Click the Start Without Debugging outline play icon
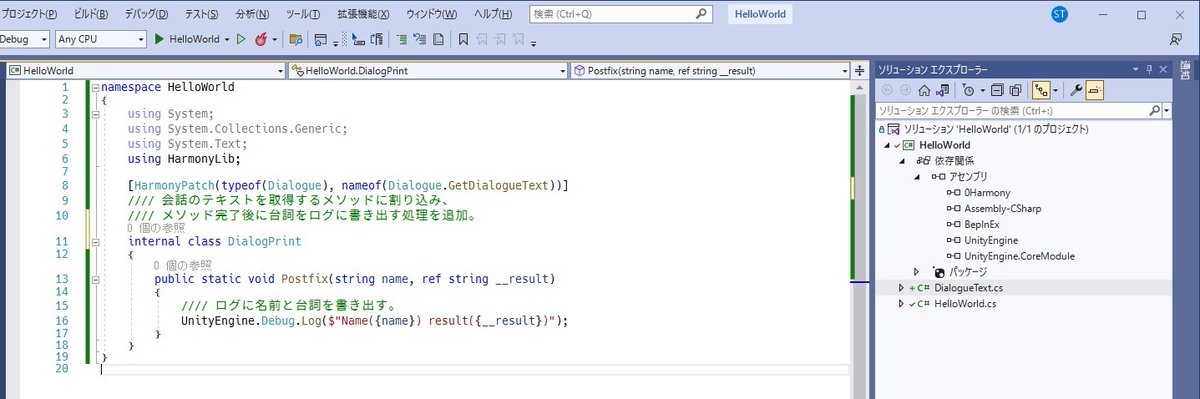Viewport: 1200px width, 399px height. [x=240, y=39]
